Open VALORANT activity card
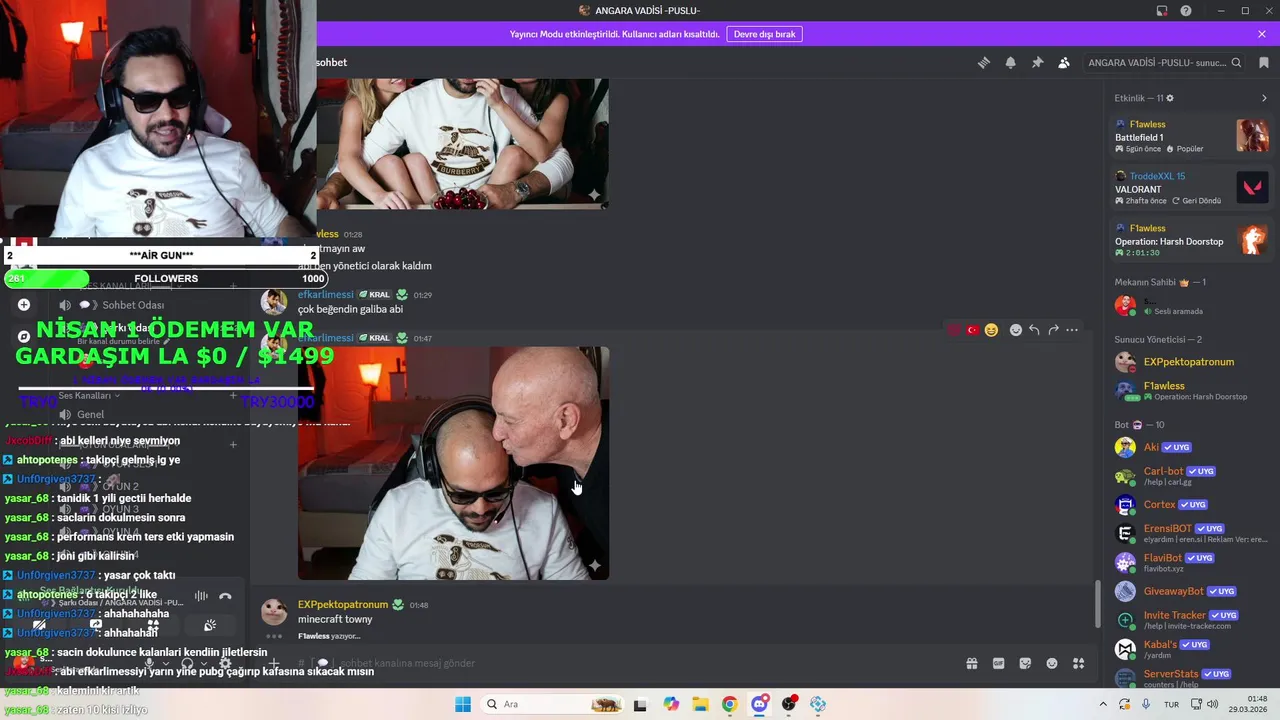The image size is (1280, 720). (x=1192, y=188)
